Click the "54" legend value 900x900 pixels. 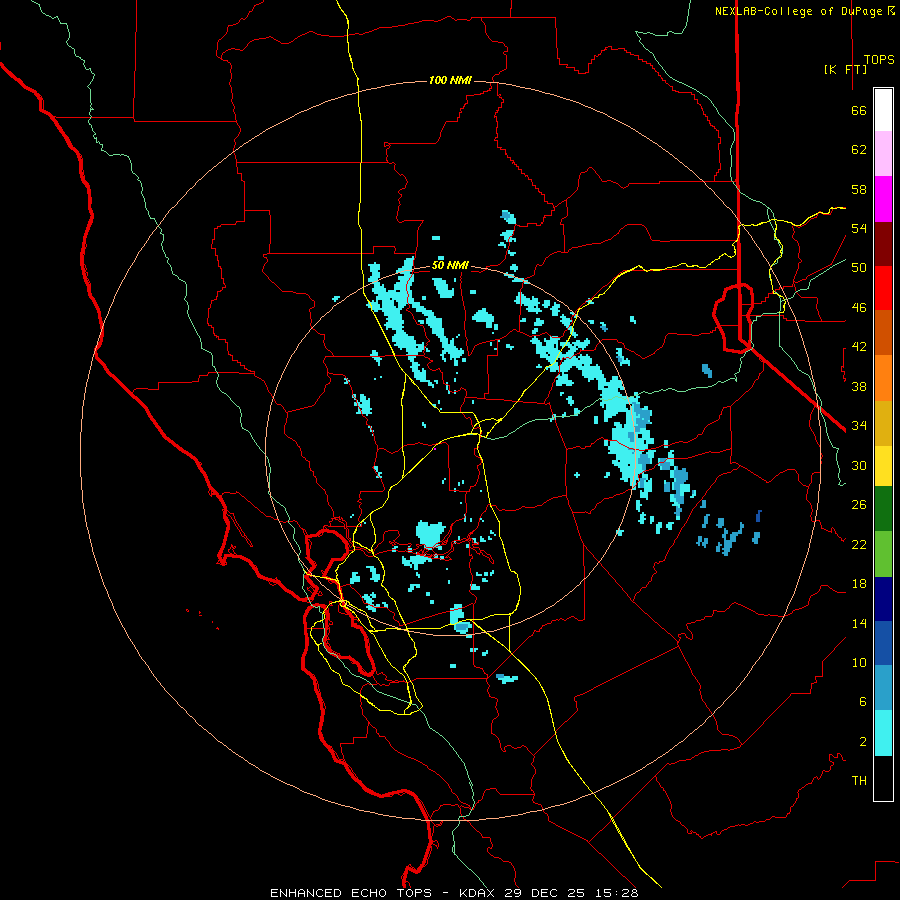point(859,228)
